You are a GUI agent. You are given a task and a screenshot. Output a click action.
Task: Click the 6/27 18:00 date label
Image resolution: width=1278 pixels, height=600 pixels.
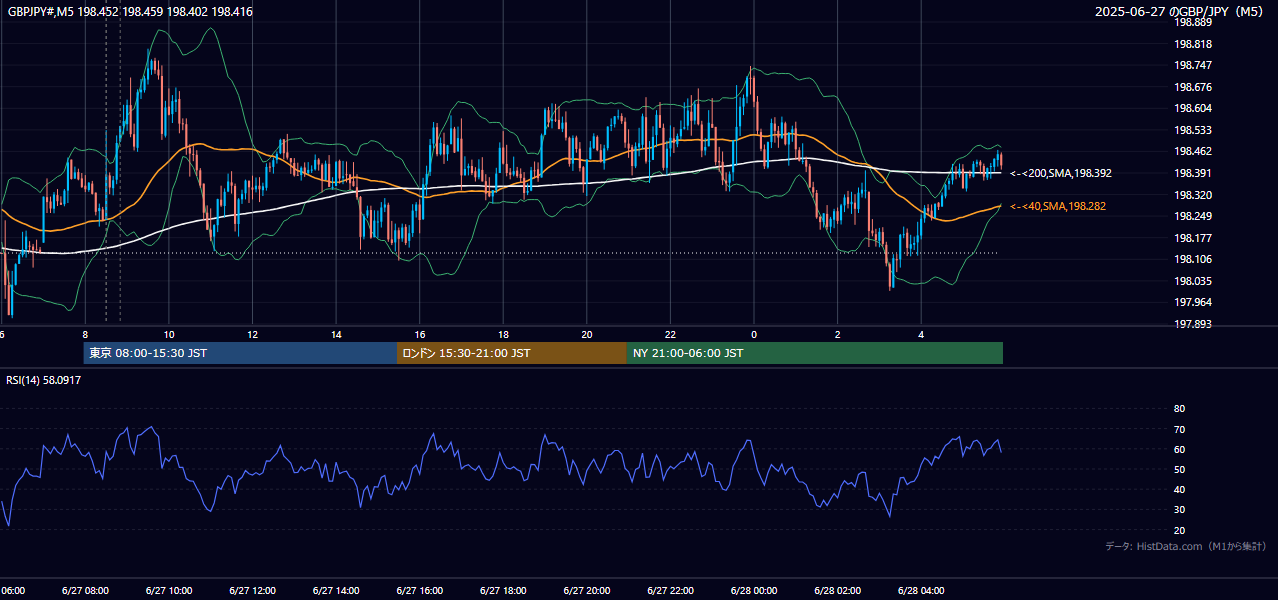[x=503, y=590]
